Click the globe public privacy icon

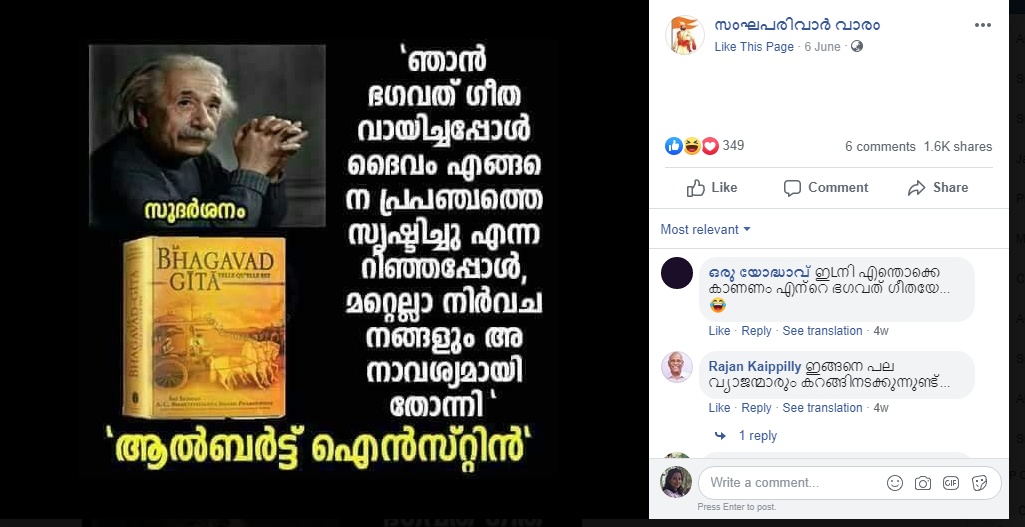856,46
